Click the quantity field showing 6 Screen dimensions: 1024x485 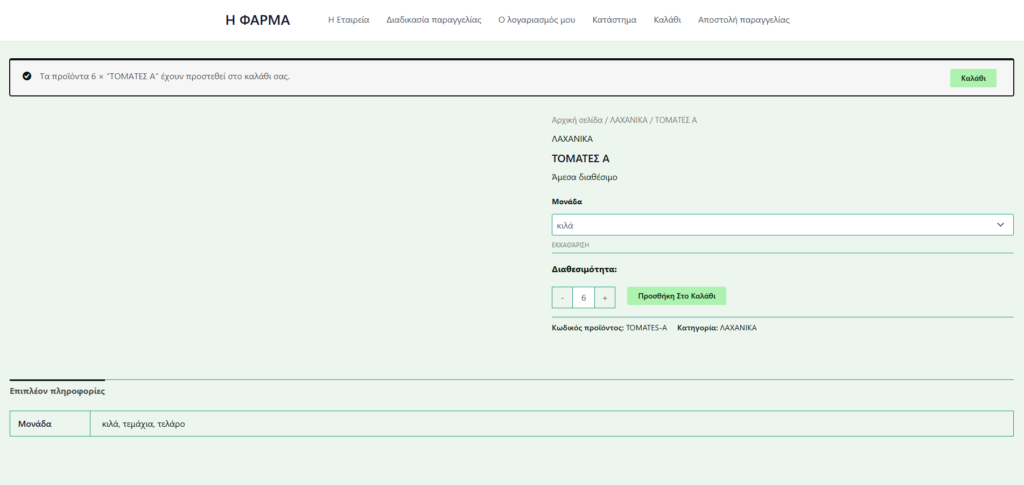click(583, 298)
